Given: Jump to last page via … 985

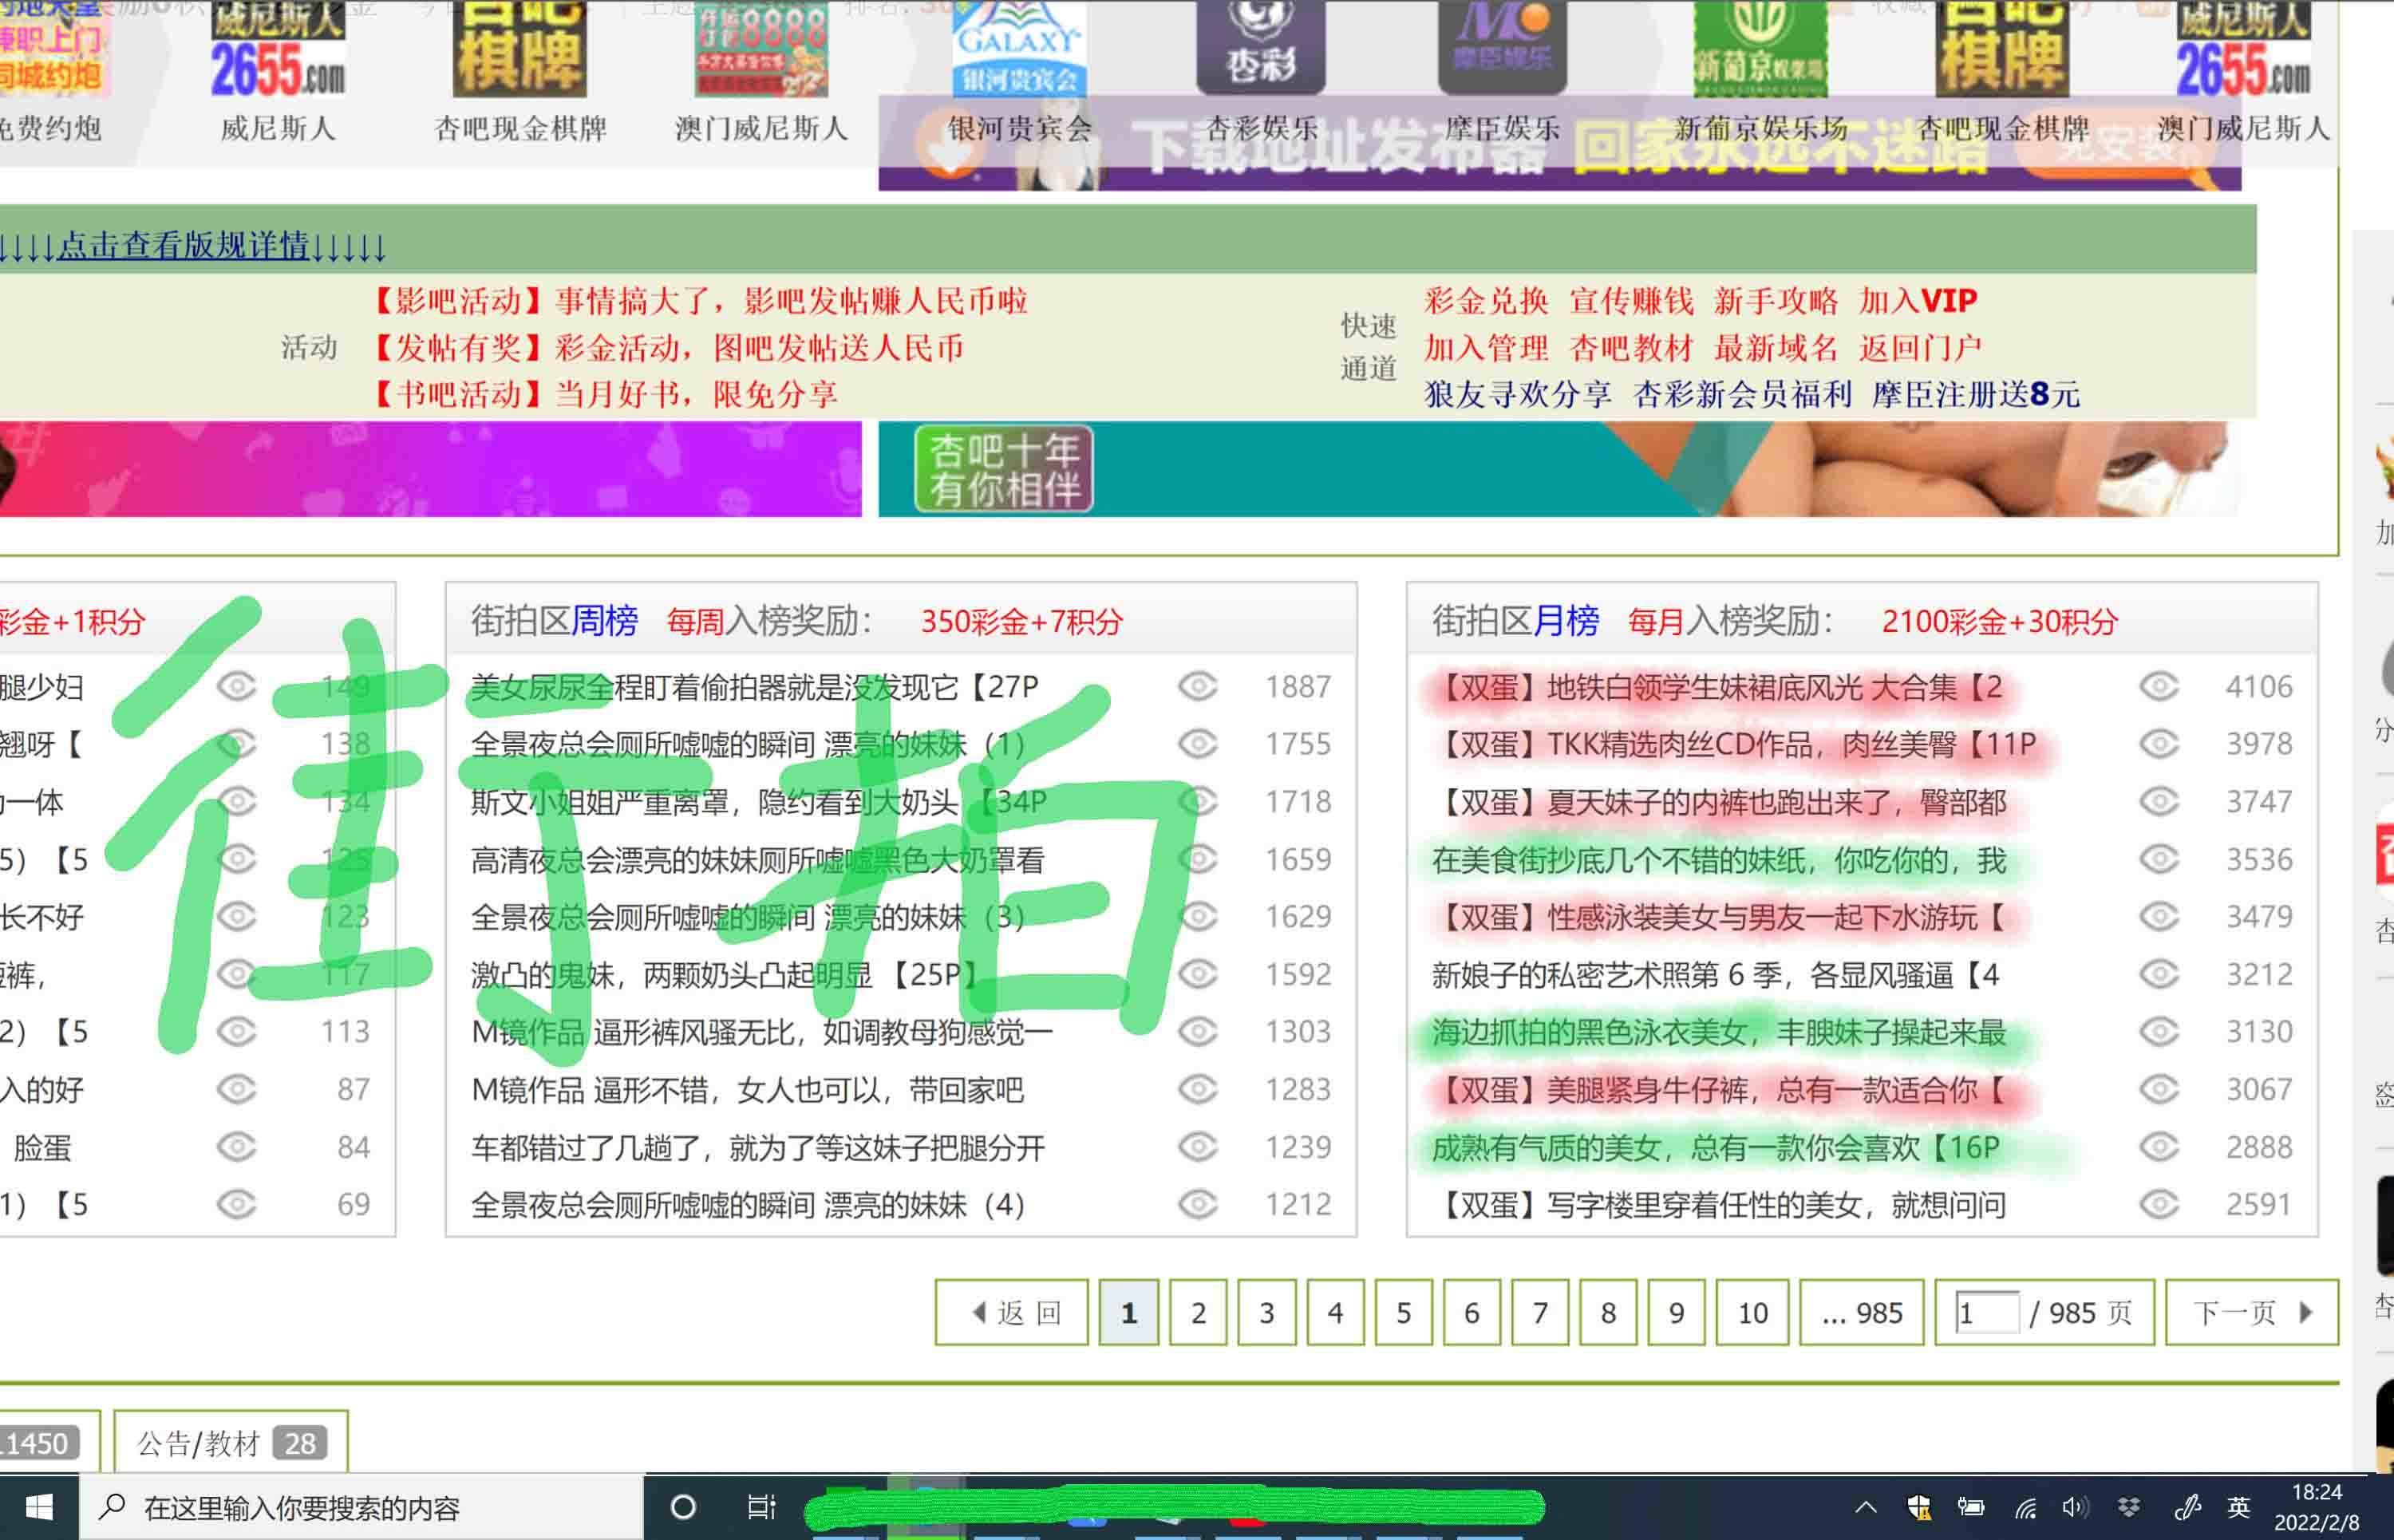Looking at the screenshot, I should (1861, 1312).
